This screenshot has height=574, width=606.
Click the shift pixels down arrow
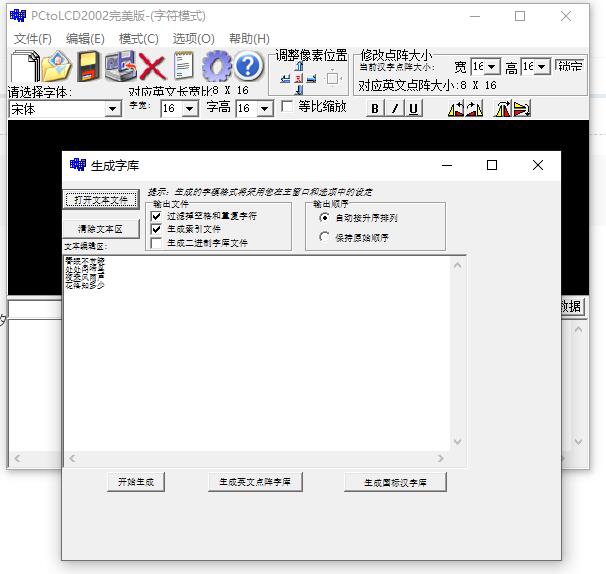click(x=299, y=90)
